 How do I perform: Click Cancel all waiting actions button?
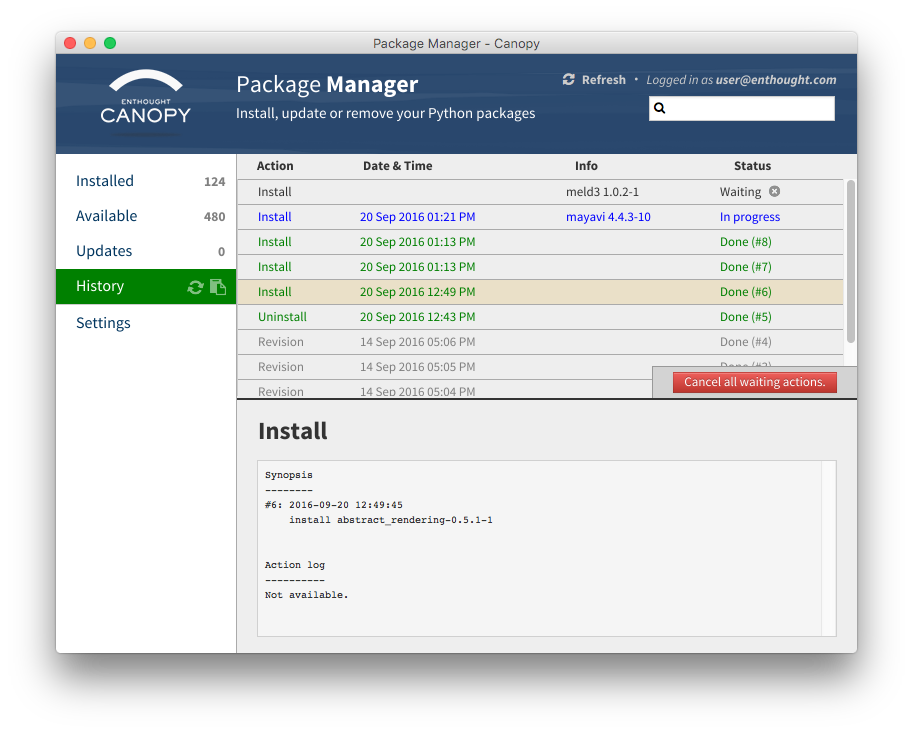pyautogui.click(x=755, y=382)
